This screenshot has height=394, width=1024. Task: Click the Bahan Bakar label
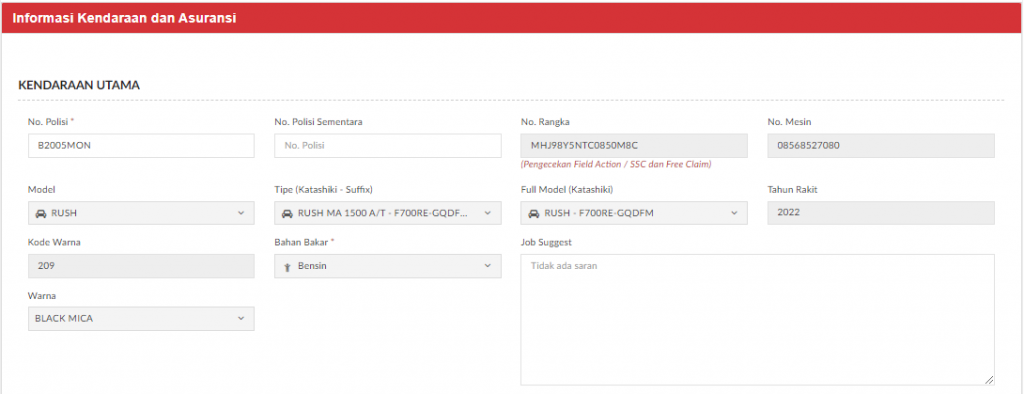tap(304, 242)
